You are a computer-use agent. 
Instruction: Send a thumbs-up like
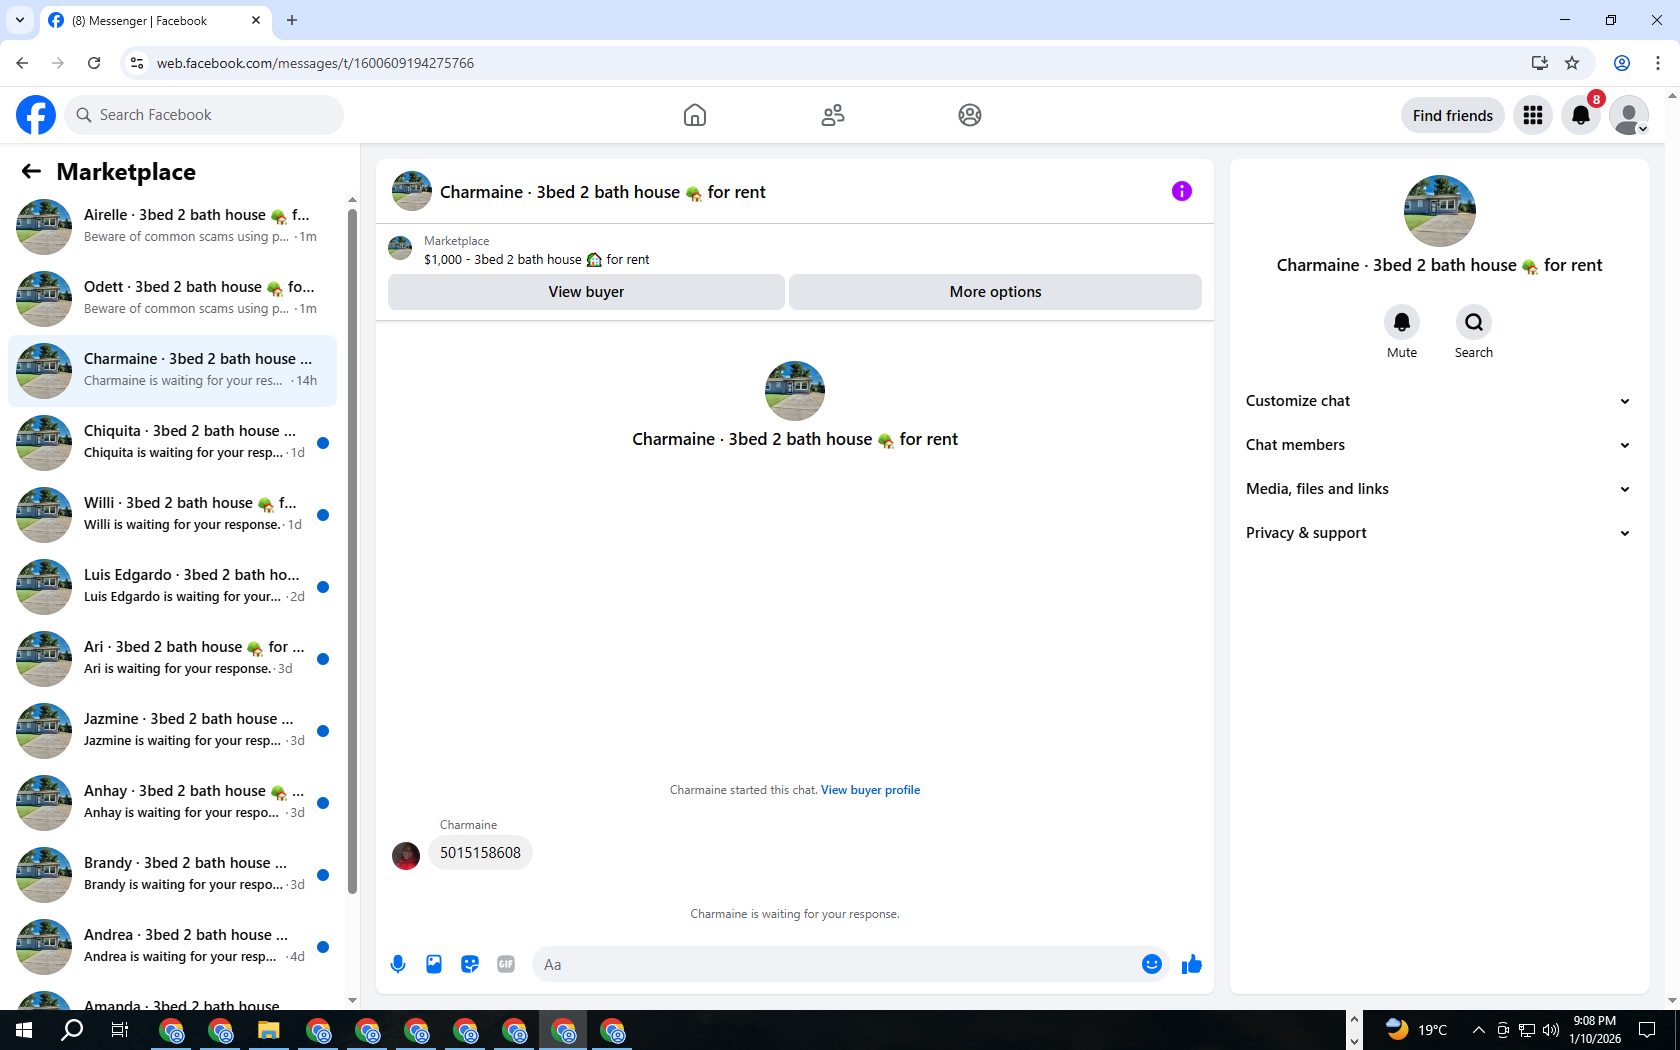(1192, 964)
